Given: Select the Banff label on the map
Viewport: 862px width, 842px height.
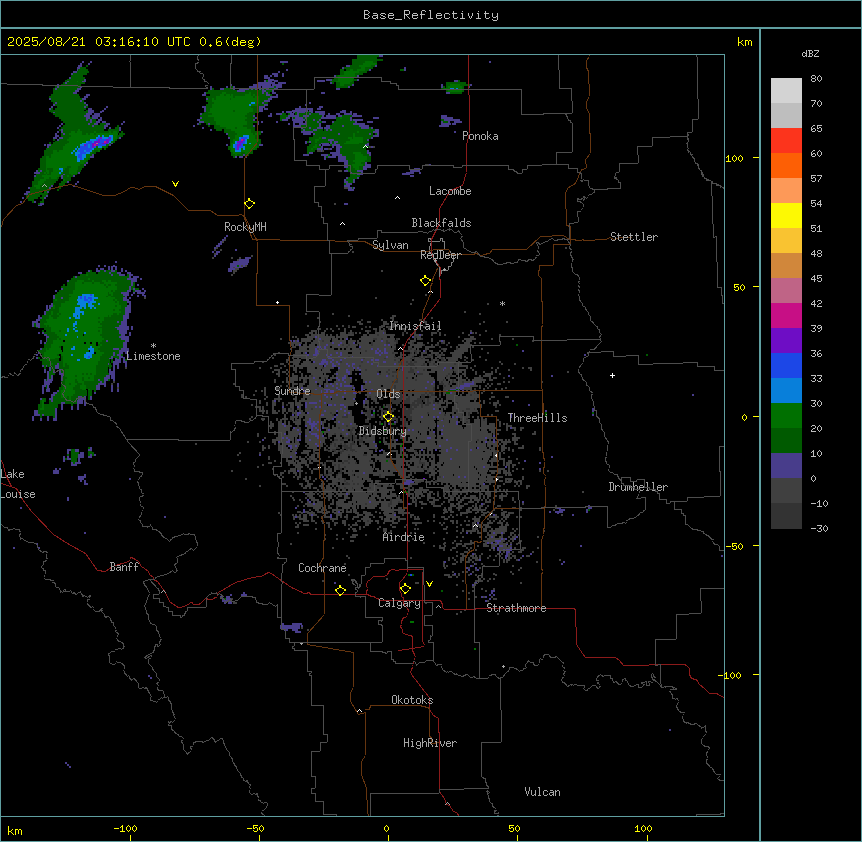Looking at the screenshot, I should click(124, 567).
